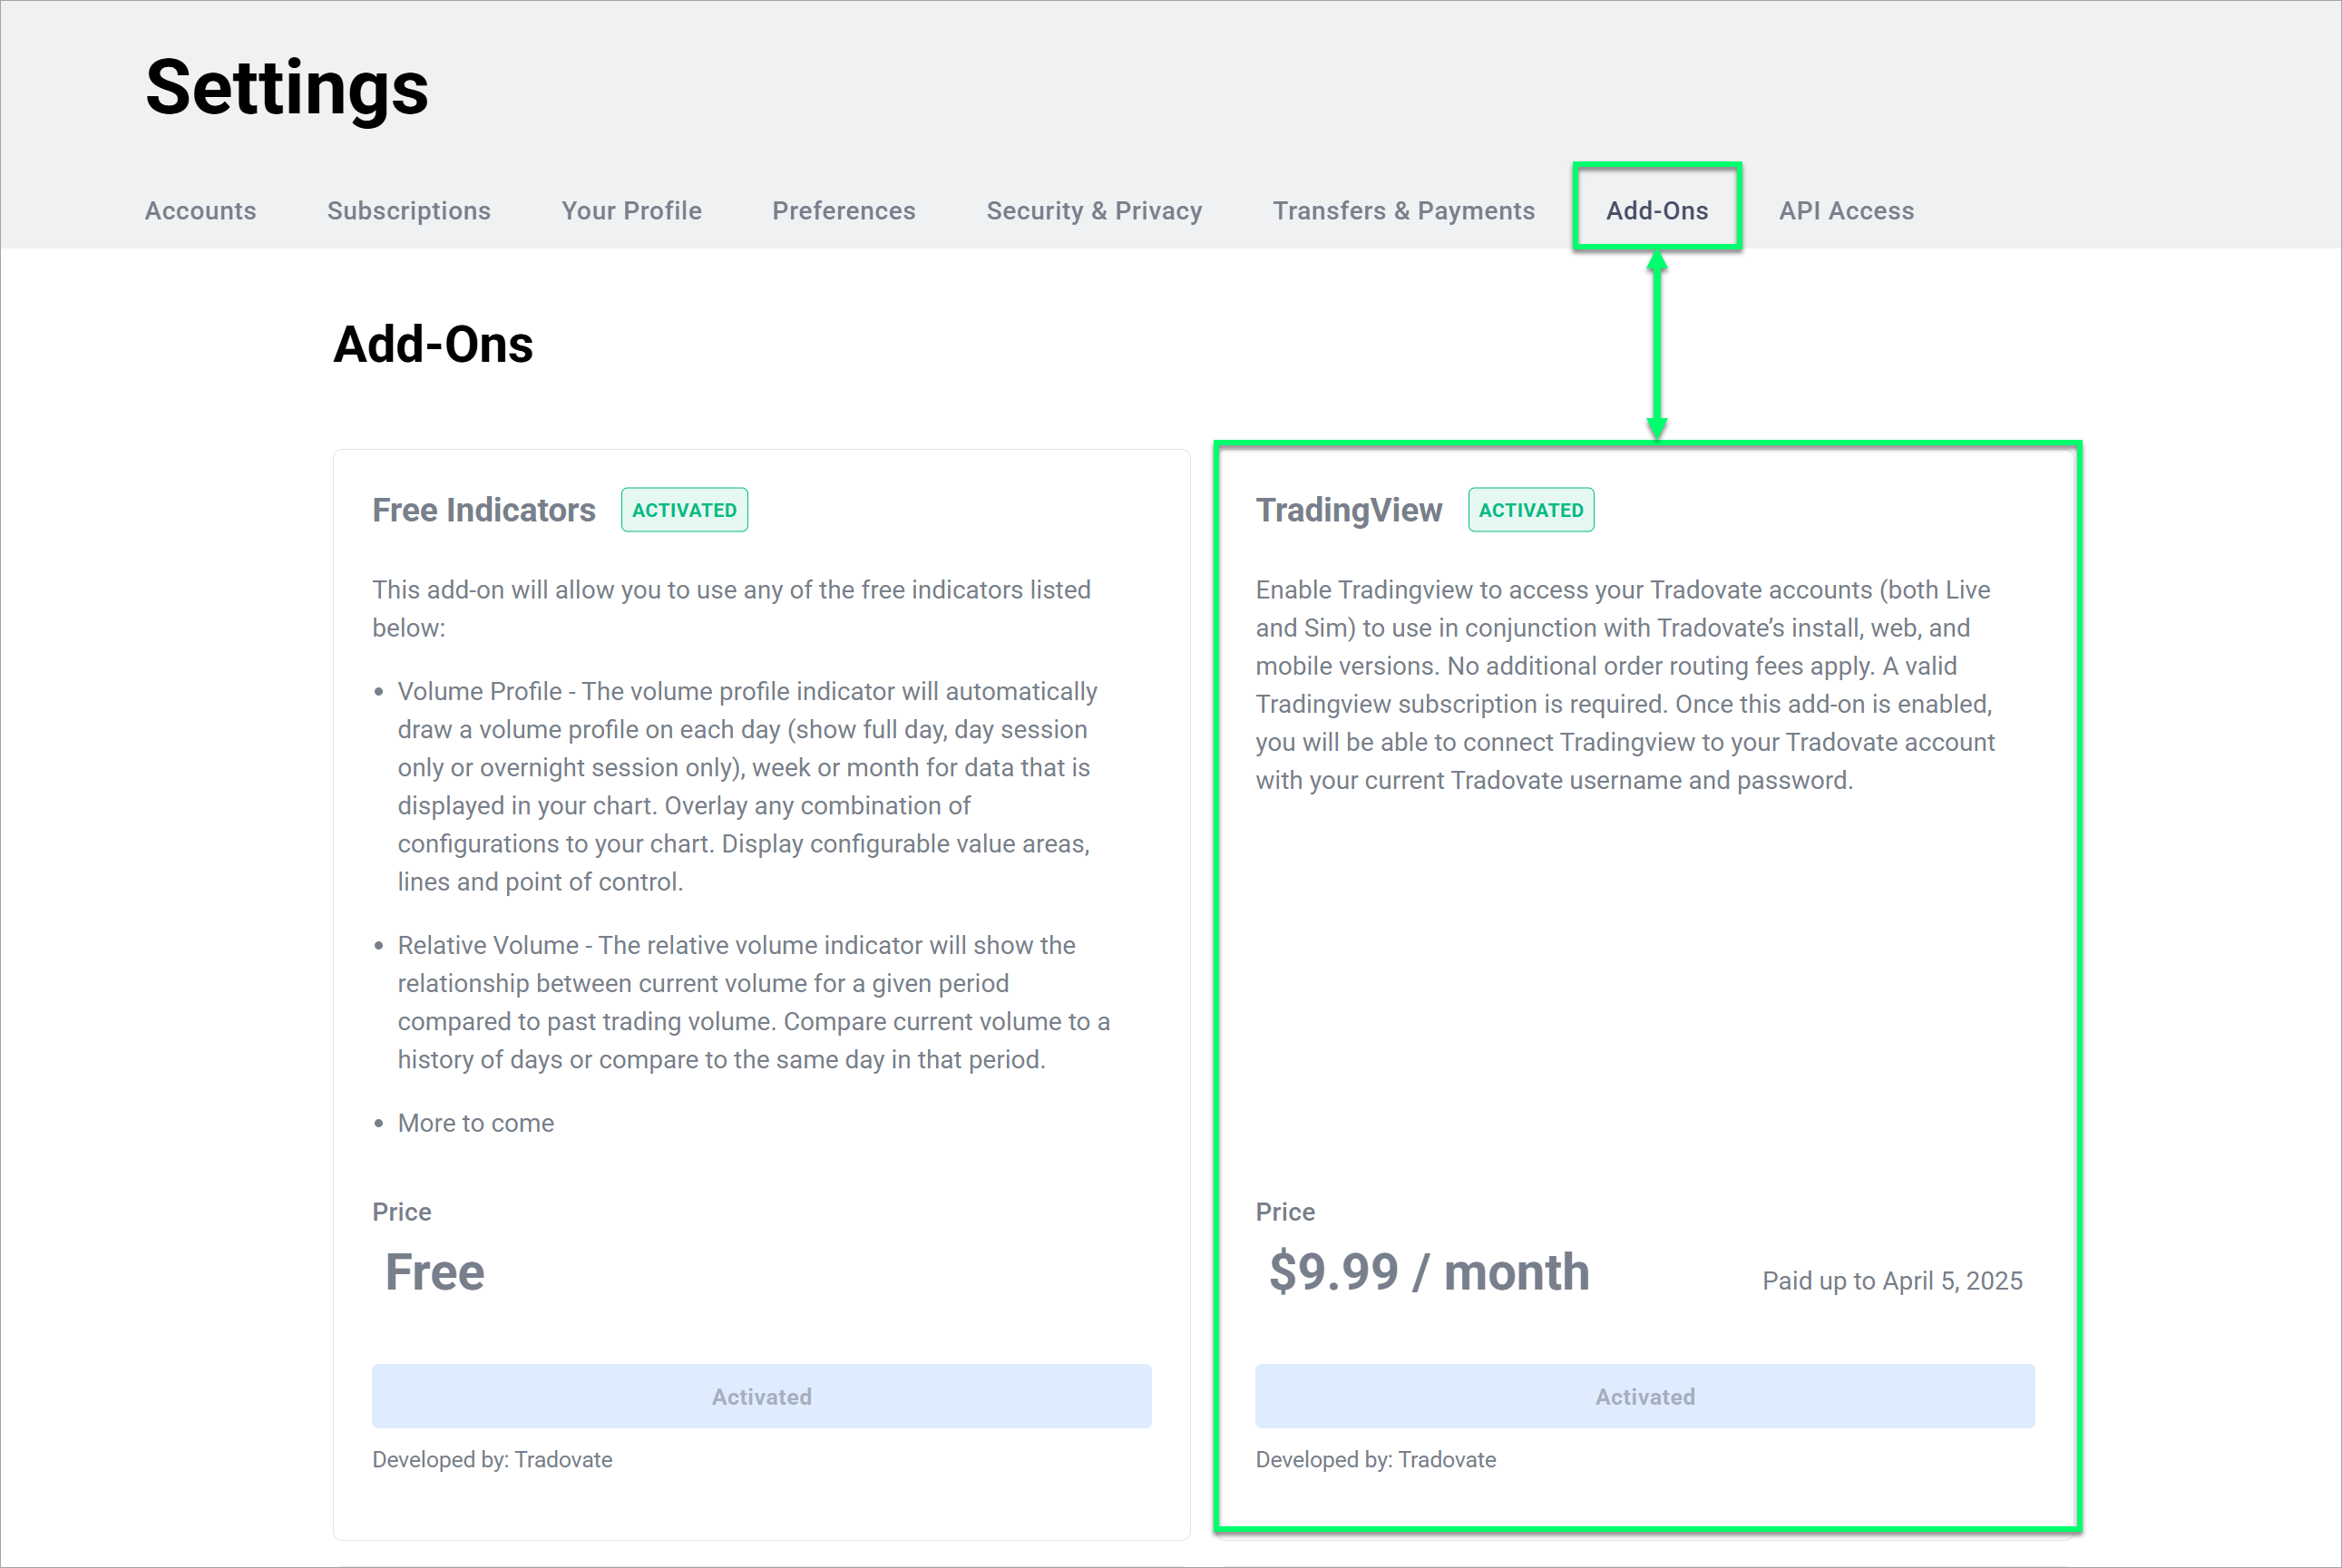
Task: Click the ACTIVATED badge on TradingView
Action: point(1531,509)
